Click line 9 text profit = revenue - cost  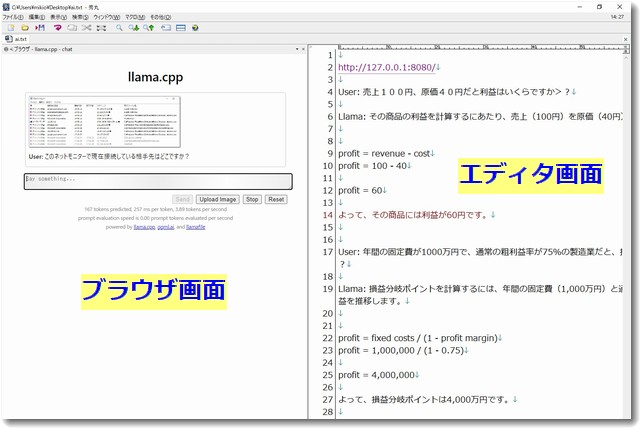click(384, 153)
